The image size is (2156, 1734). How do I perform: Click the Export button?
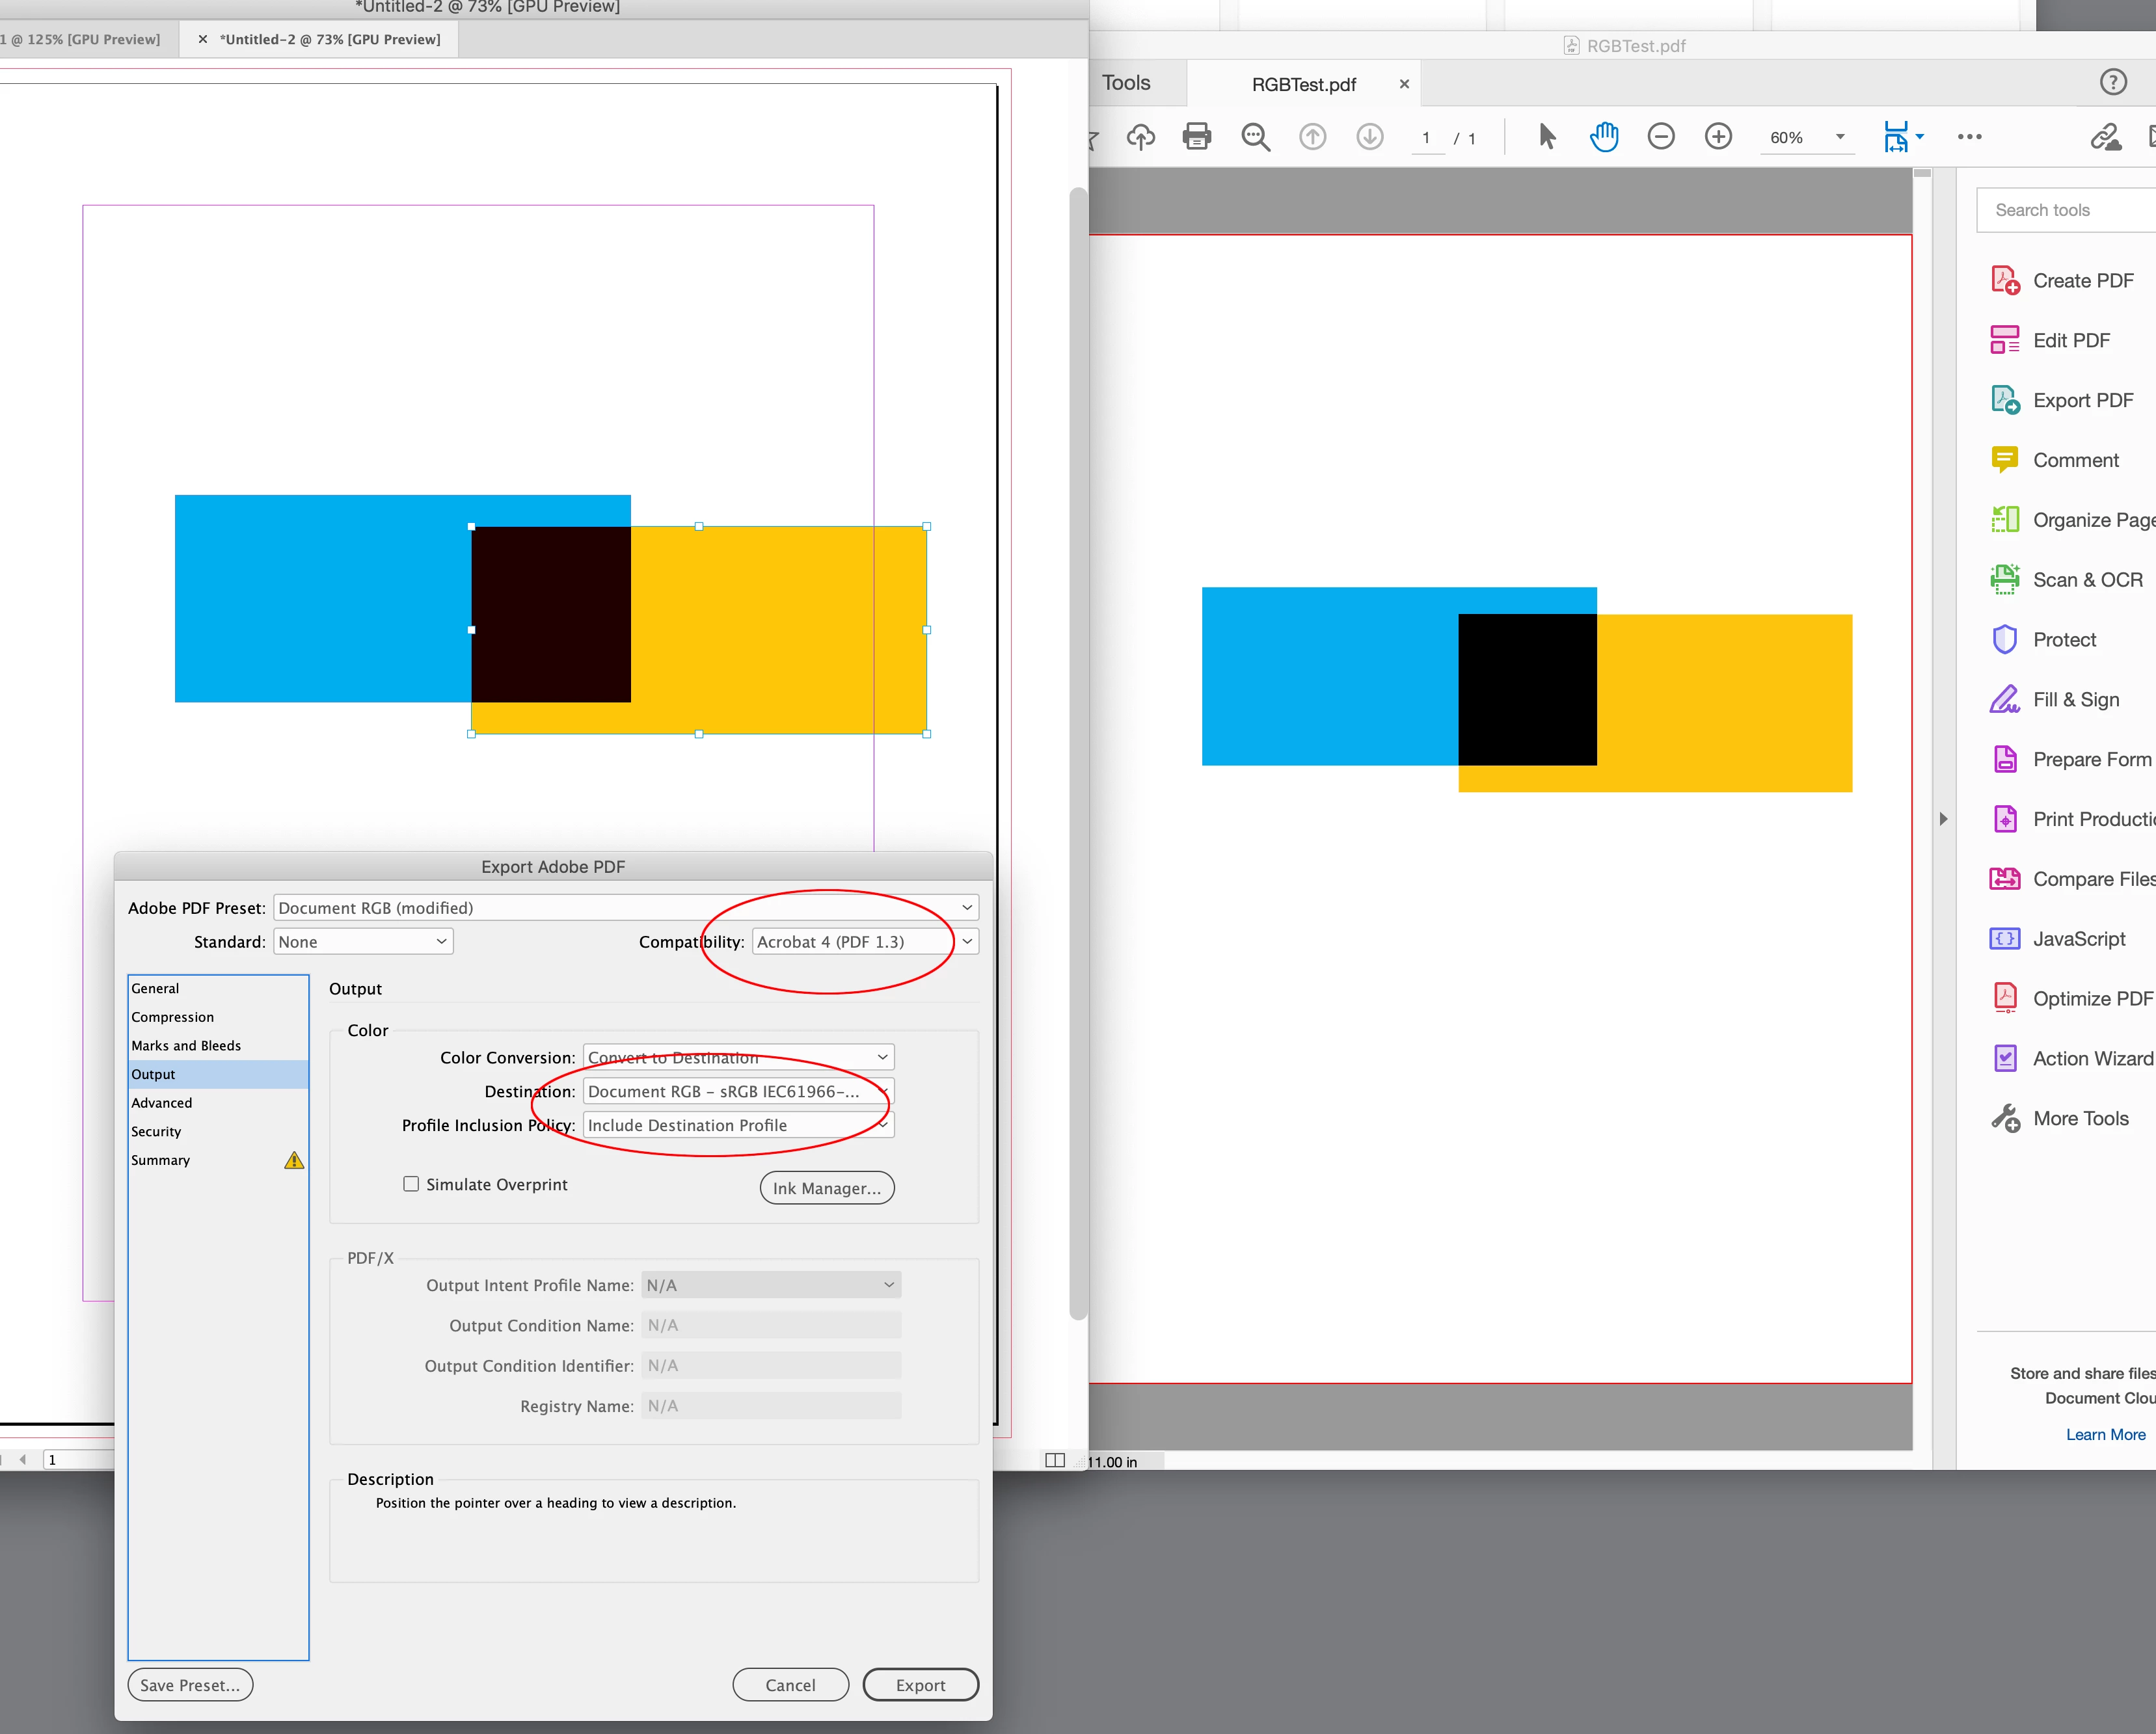click(920, 1685)
